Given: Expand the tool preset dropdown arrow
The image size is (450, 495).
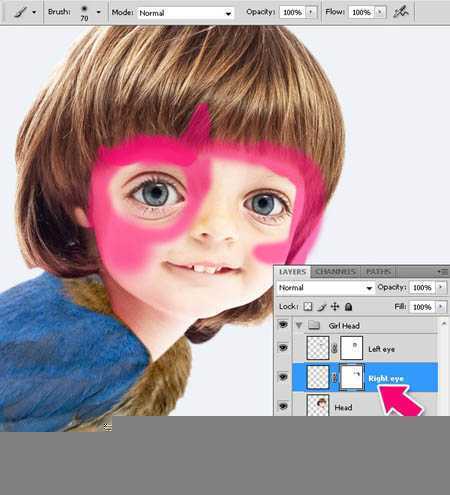Looking at the screenshot, I should (34, 12).
